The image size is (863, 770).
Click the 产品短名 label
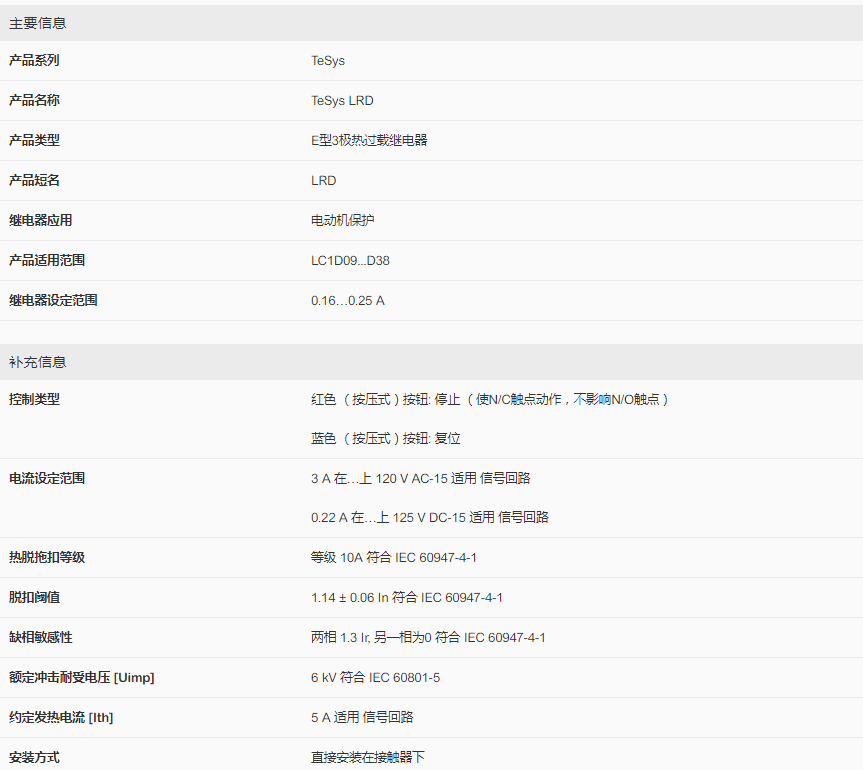(x=34, y=181)
